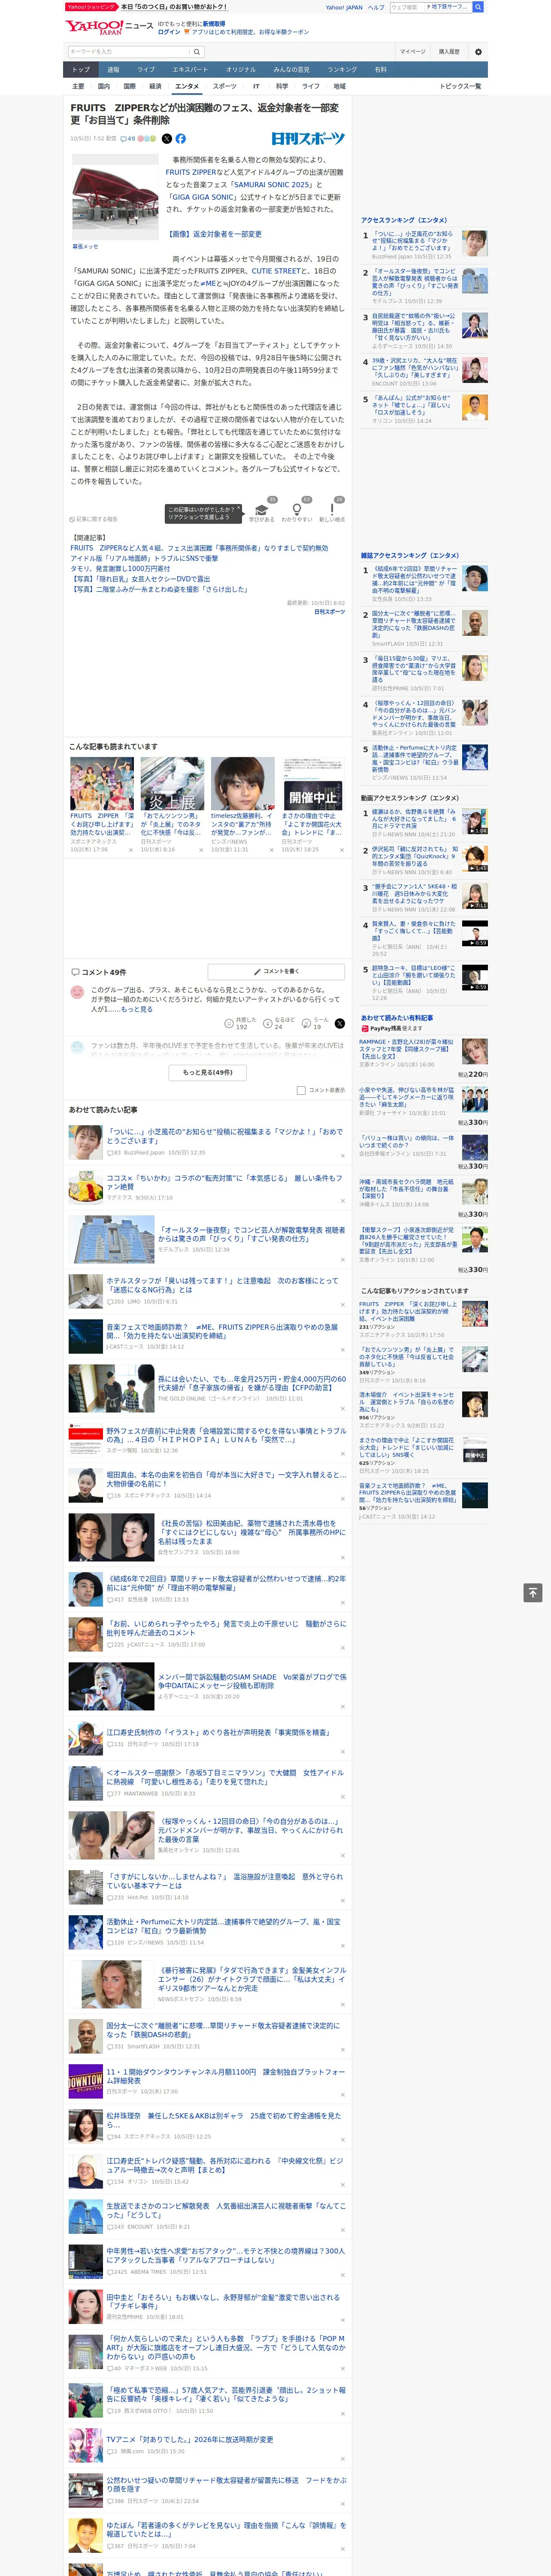Open 有料 tab in dark navigation
The width and height of the screenshot is (551, 2576).
[380, 70]
